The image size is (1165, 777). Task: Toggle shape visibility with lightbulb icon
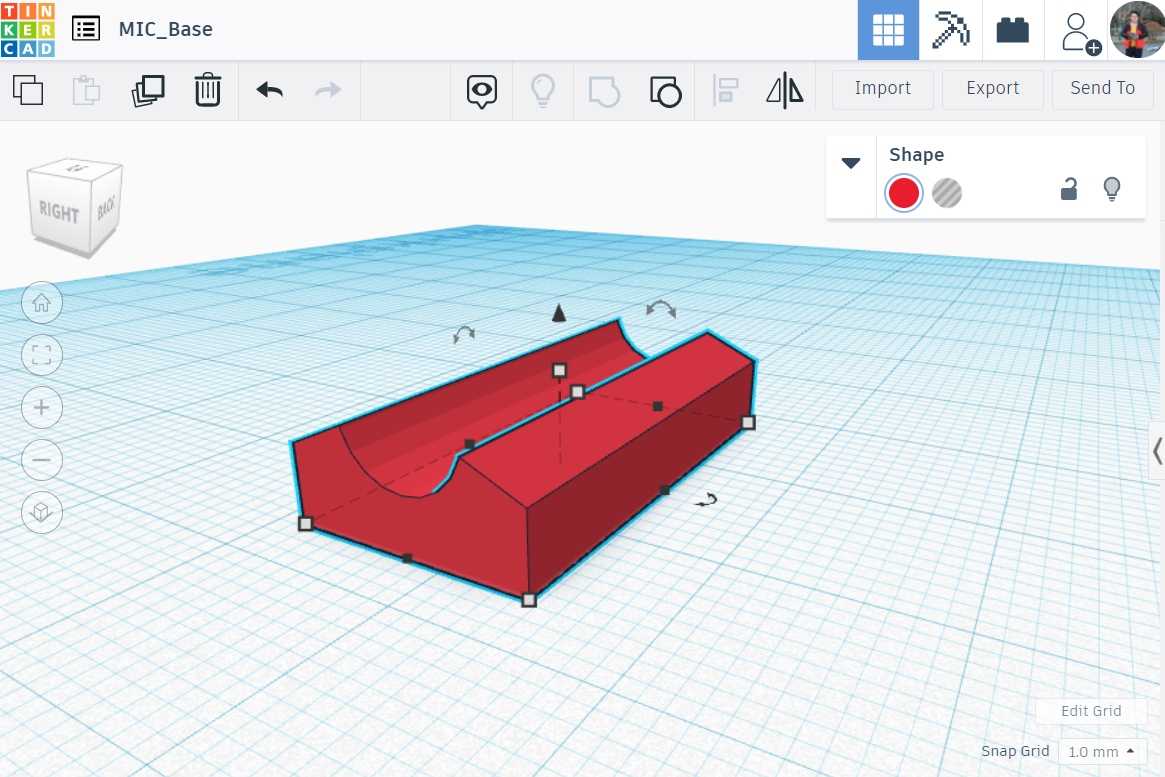[x=1111, y=189]
